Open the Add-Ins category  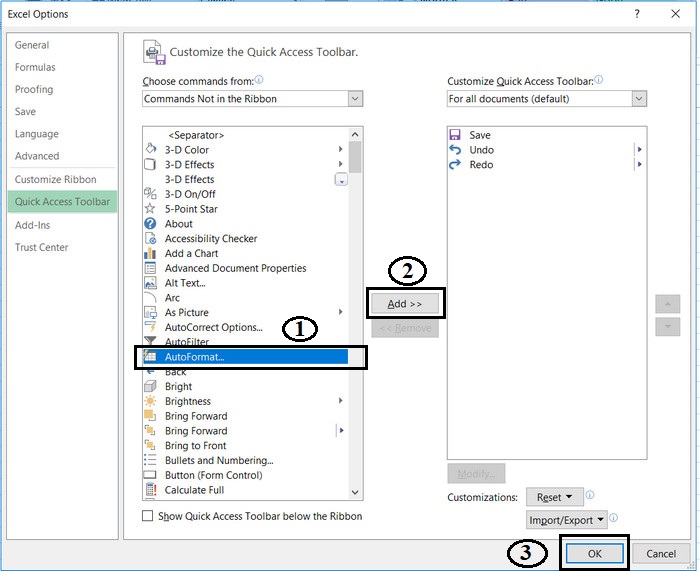click(32, 225)
